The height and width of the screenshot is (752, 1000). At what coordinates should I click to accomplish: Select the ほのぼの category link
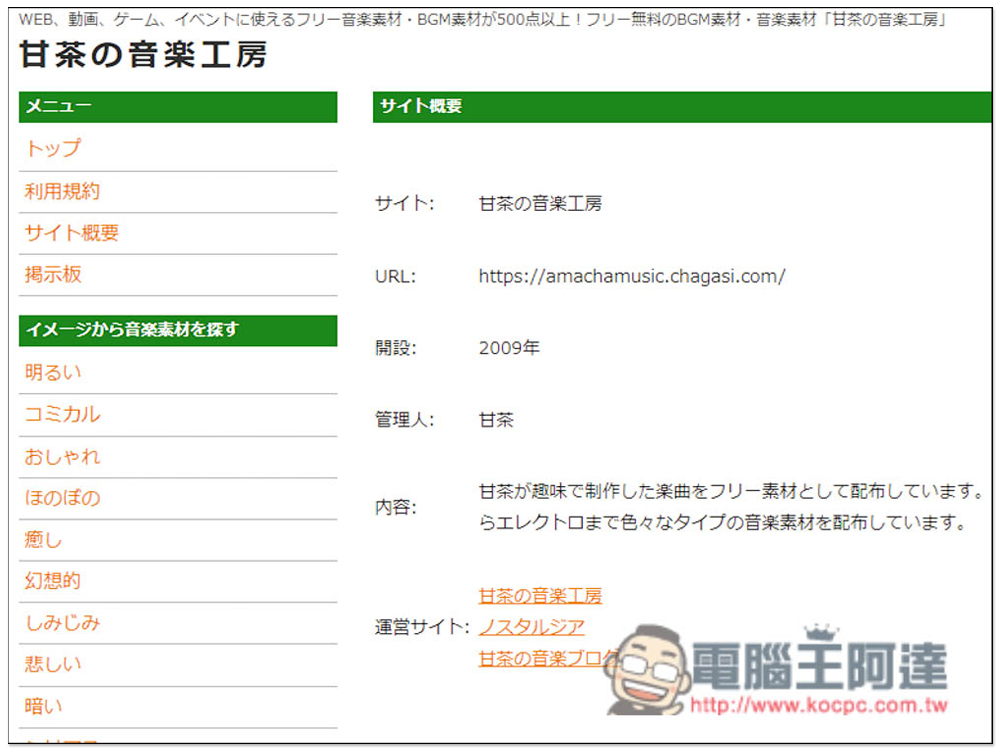coord(62,498)
